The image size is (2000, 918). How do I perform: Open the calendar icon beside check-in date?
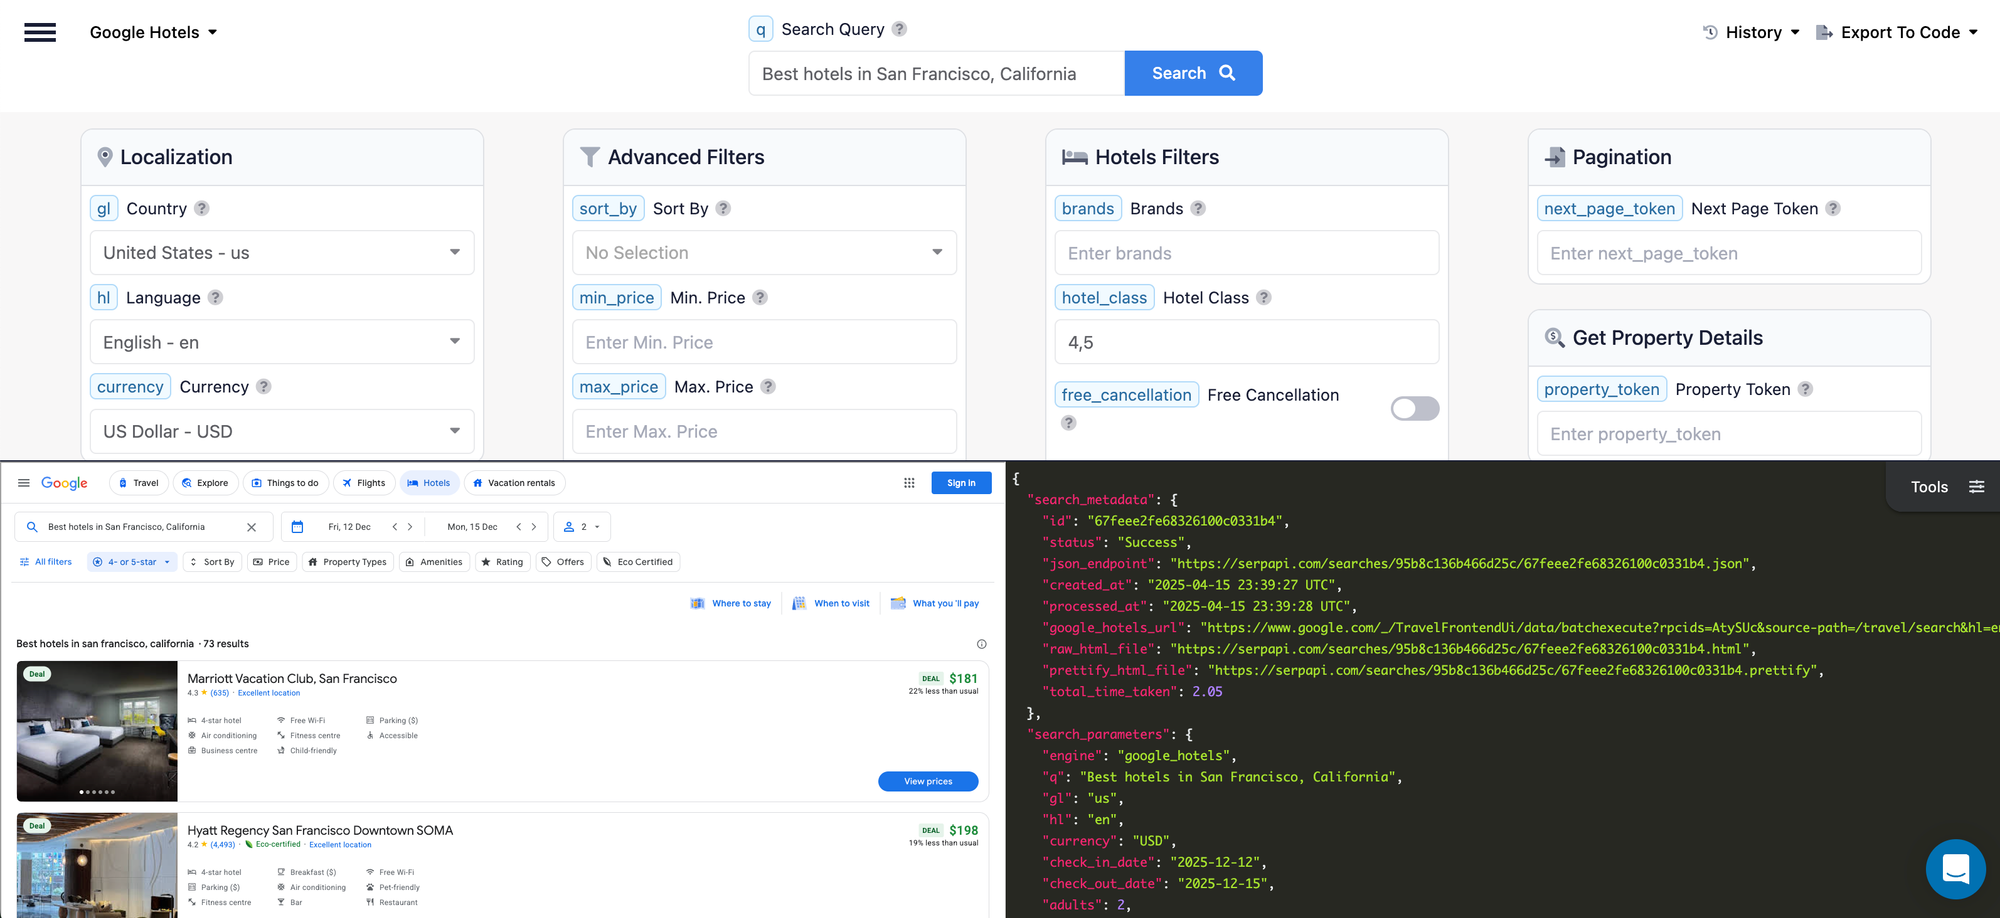[x=297, y=527]
